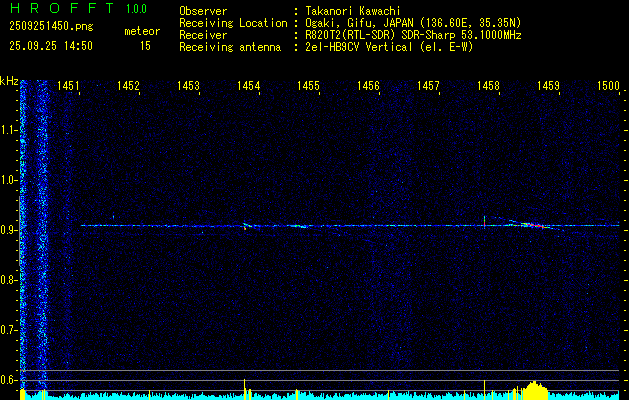The image size is (629, 400).
Task: Click the 1455 time marker
Action: pyautogui.click(x=308, y=85)
